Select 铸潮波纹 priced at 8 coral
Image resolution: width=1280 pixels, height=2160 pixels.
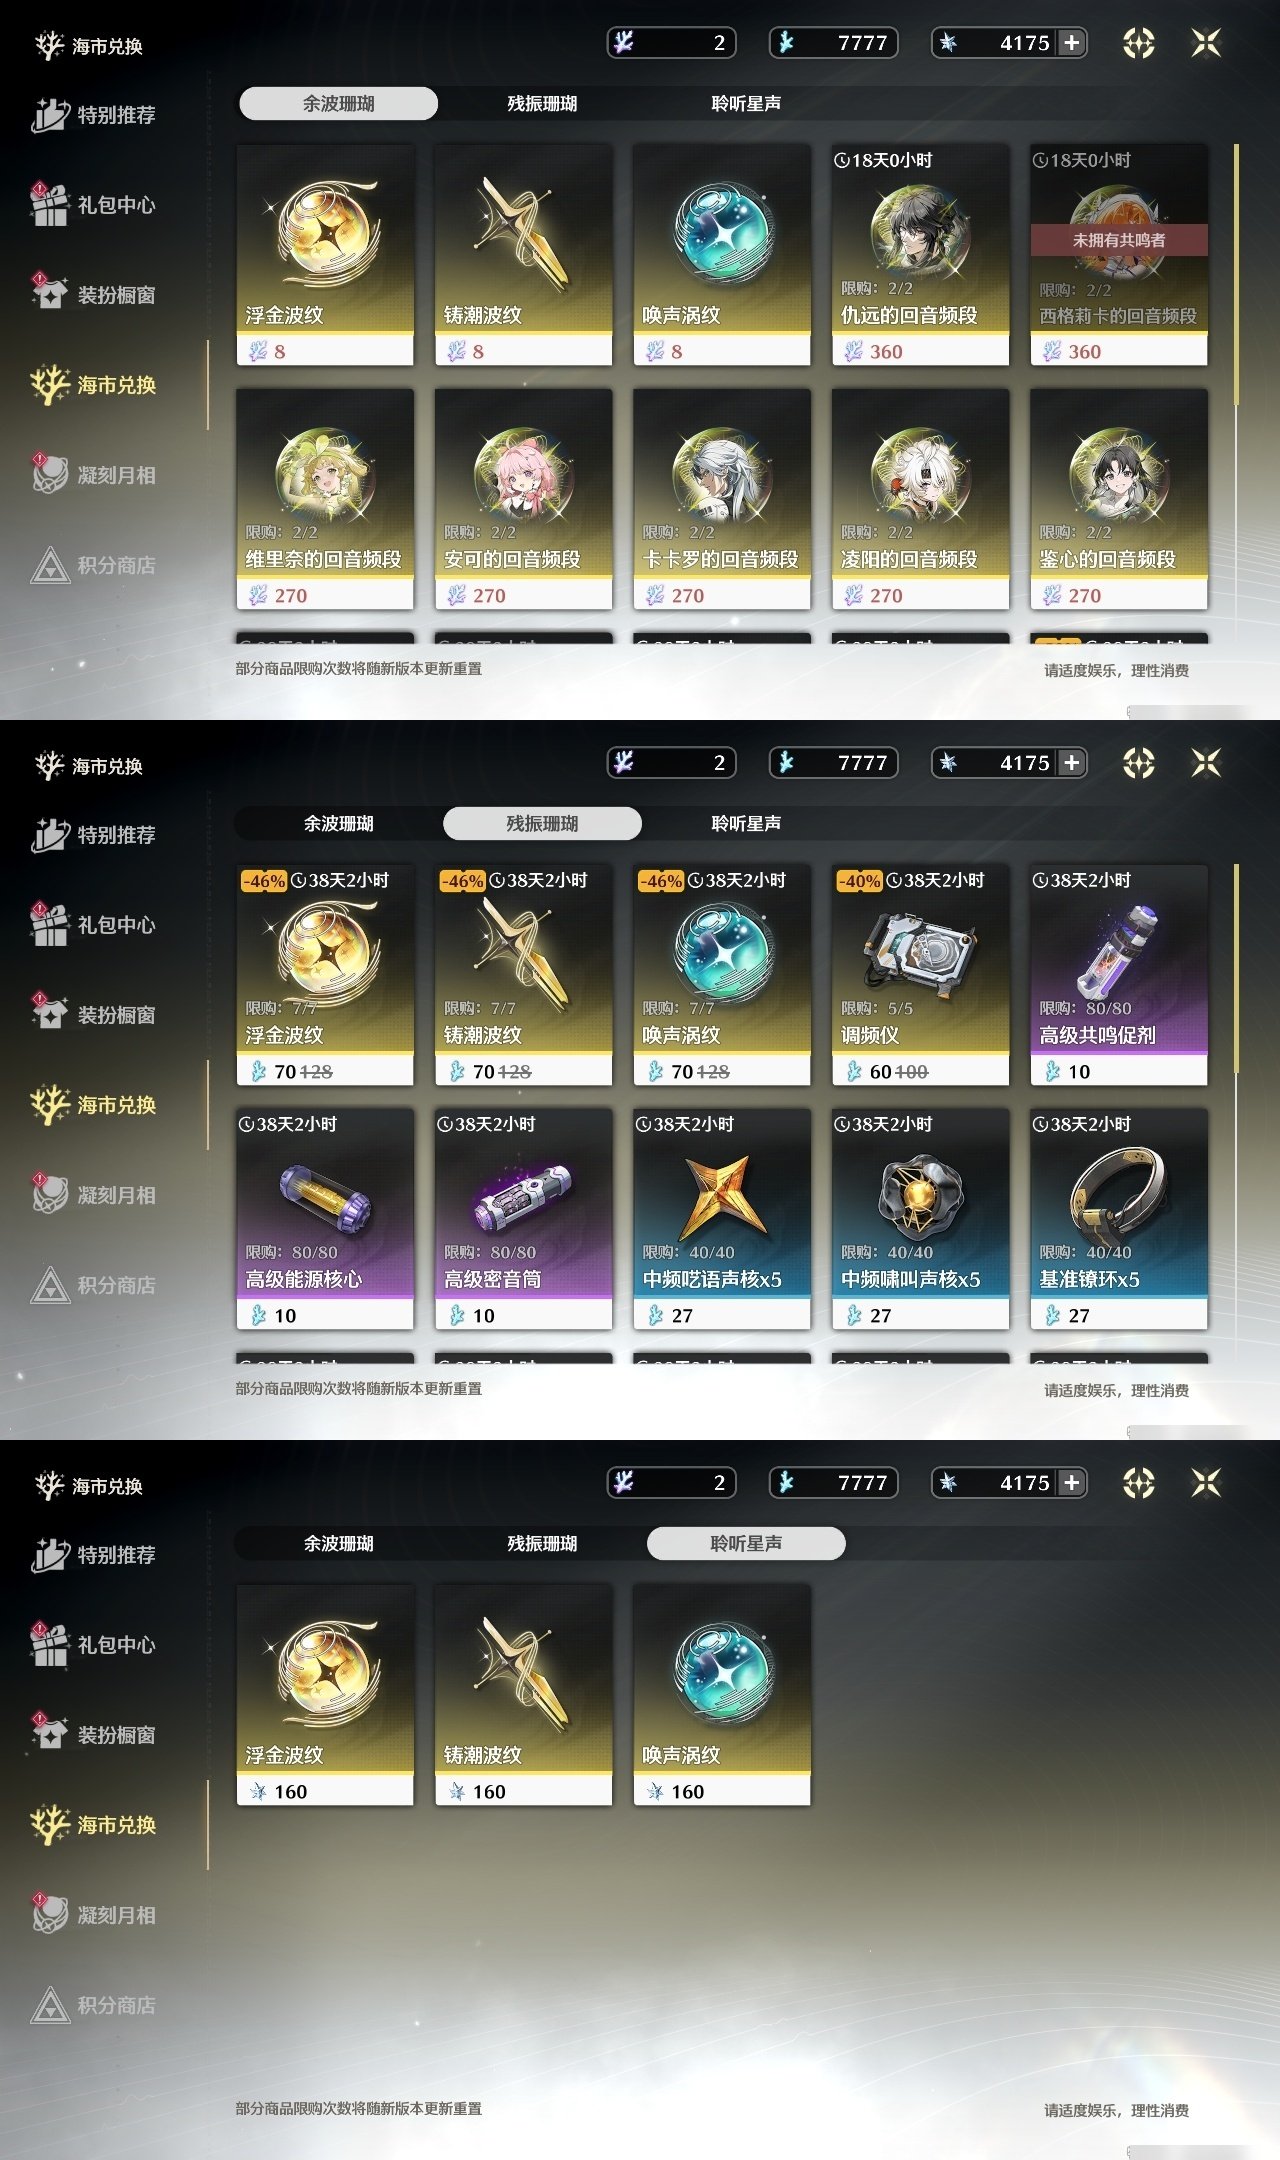point(523,255)
